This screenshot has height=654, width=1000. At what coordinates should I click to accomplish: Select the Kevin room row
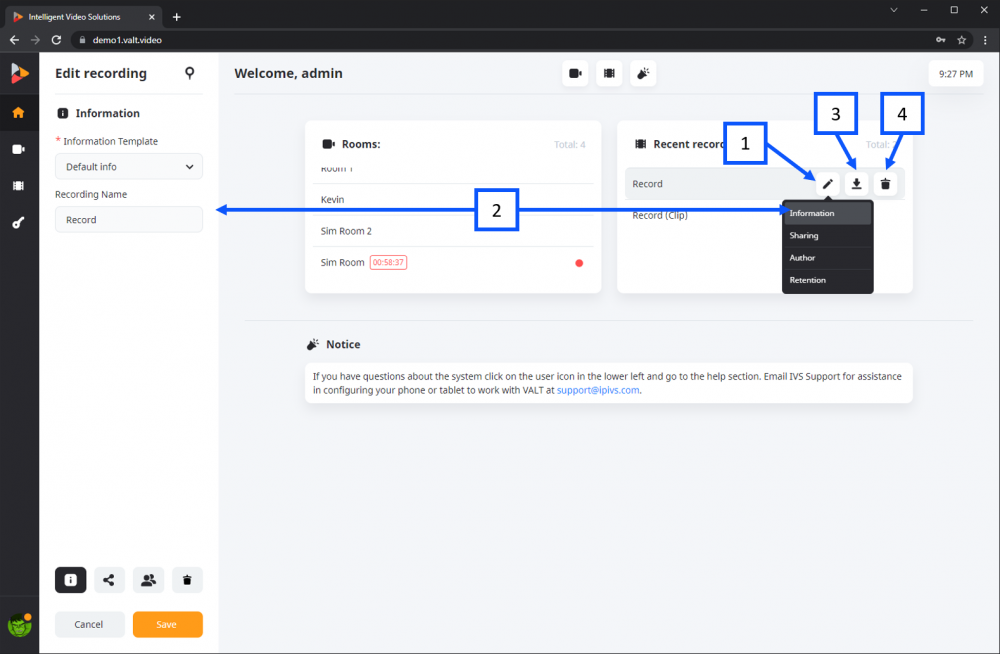(x=453, y=200)
